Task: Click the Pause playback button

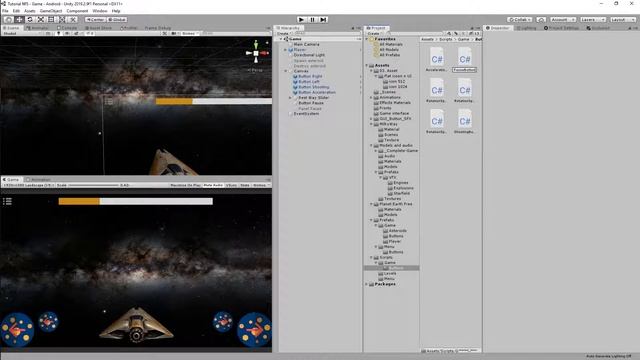Action: click(x=312, y=20)
